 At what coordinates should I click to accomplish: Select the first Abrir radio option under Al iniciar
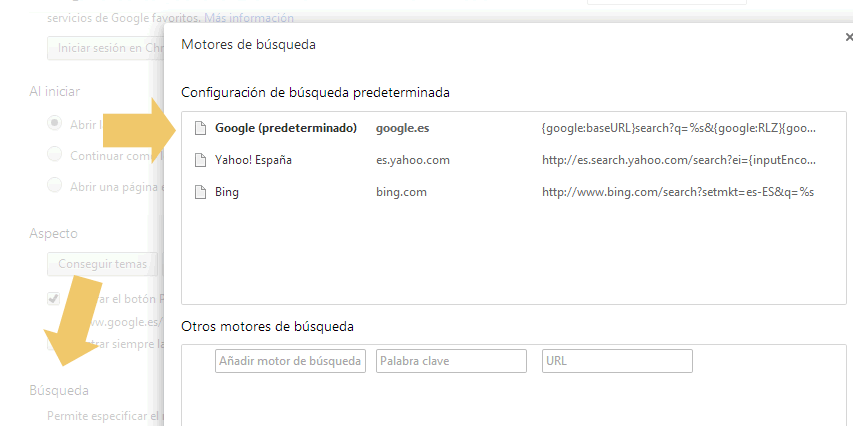click(x=54, y=124)
